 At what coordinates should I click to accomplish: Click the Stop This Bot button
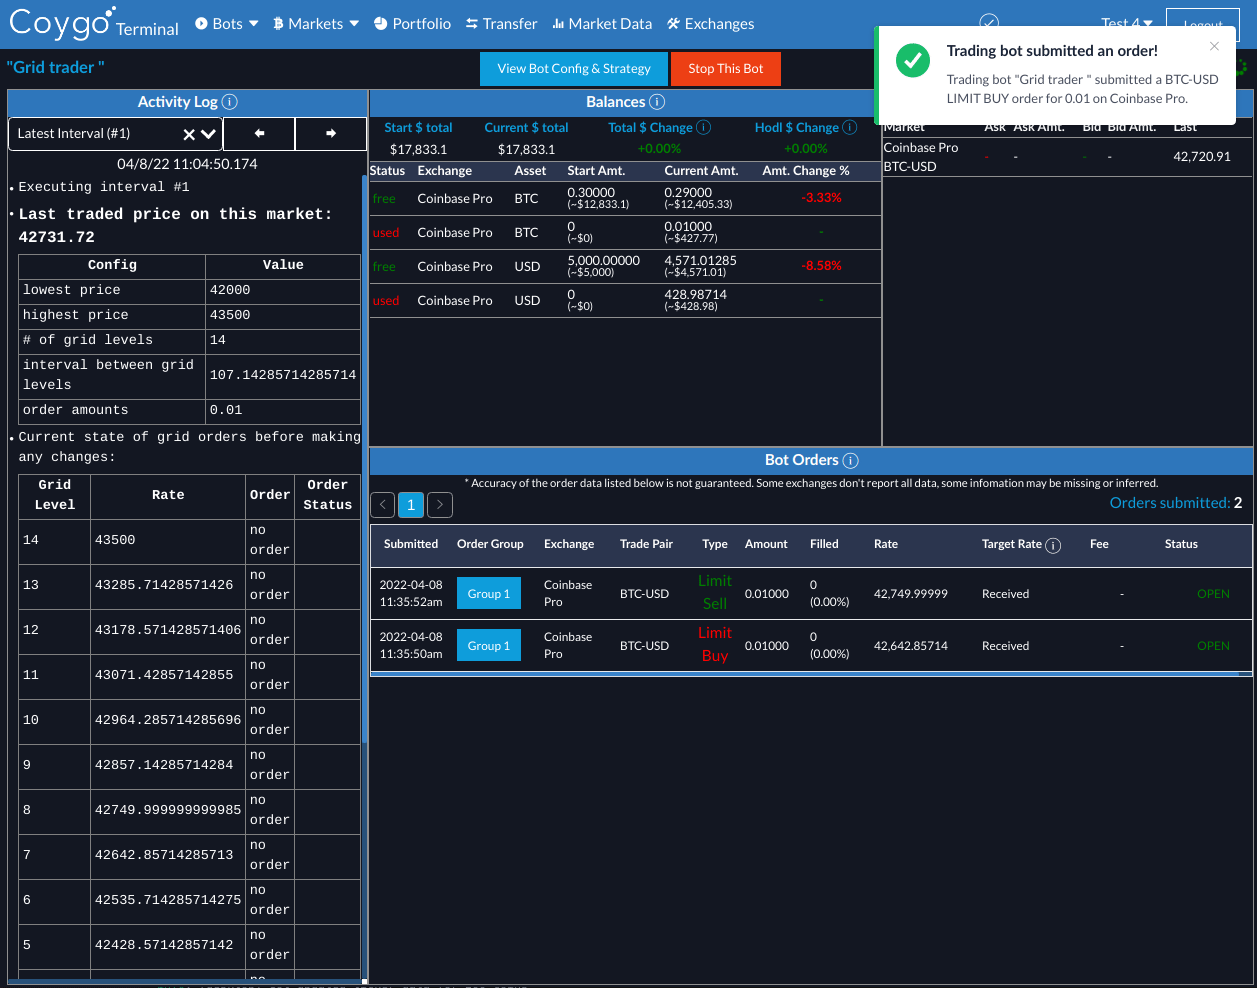[726, 69]
